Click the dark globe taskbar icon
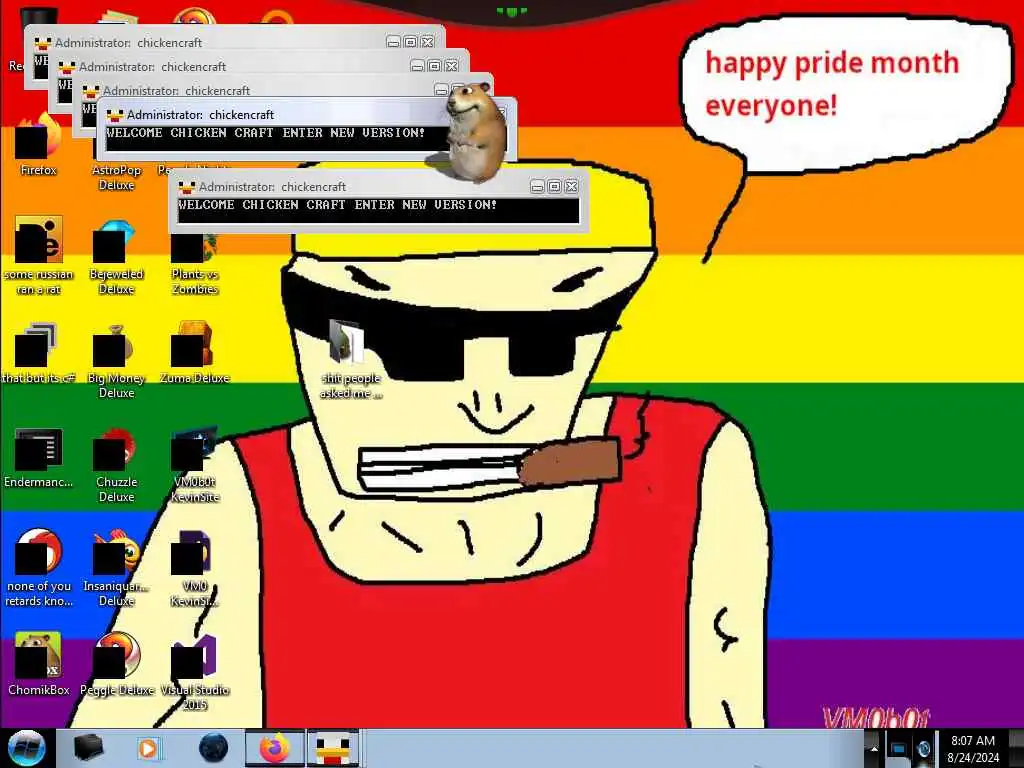1024x768 pixels. (213, 748)
